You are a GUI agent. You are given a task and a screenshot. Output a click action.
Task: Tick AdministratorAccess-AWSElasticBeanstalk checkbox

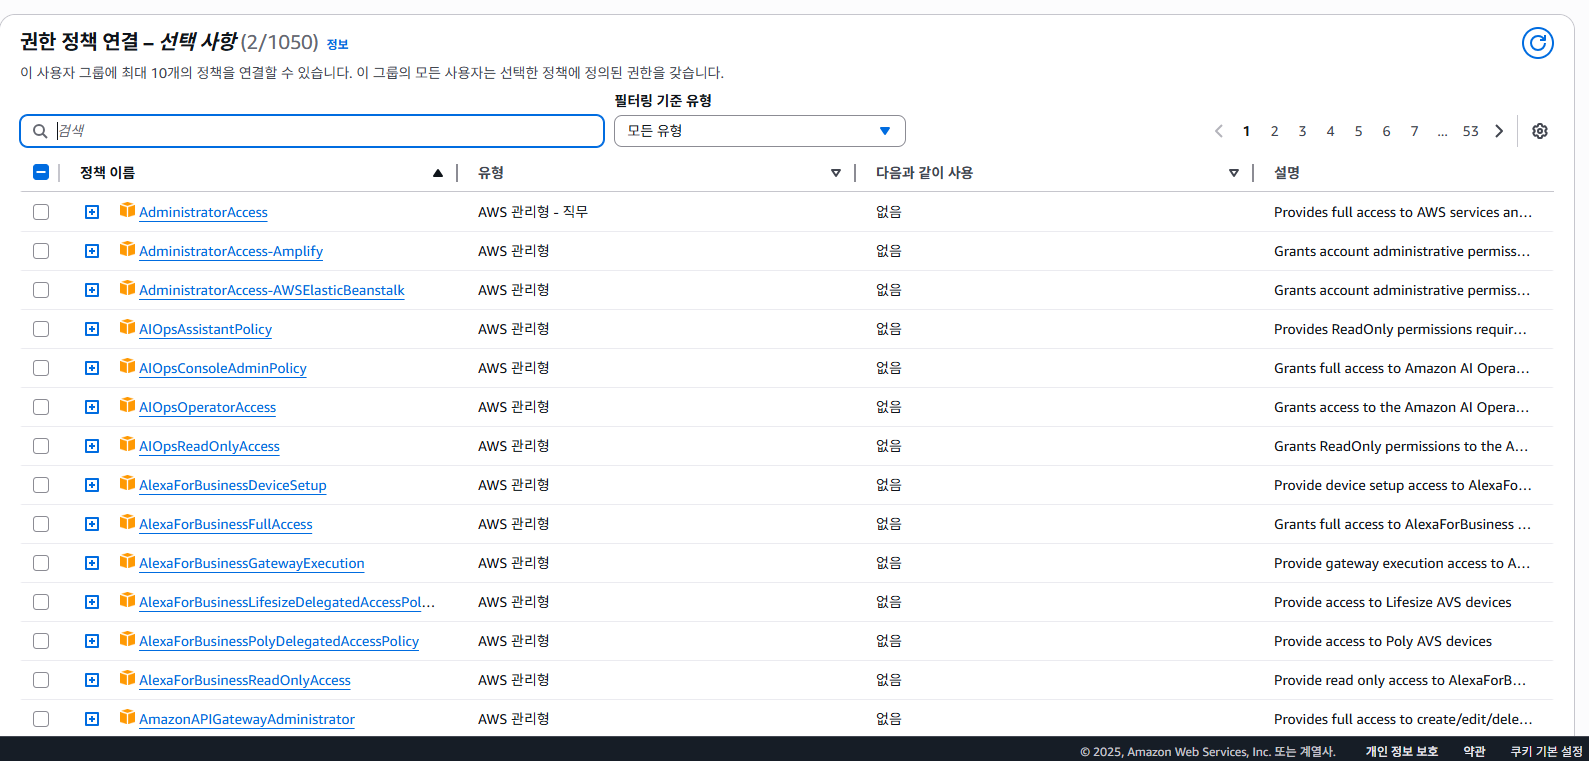41,290
